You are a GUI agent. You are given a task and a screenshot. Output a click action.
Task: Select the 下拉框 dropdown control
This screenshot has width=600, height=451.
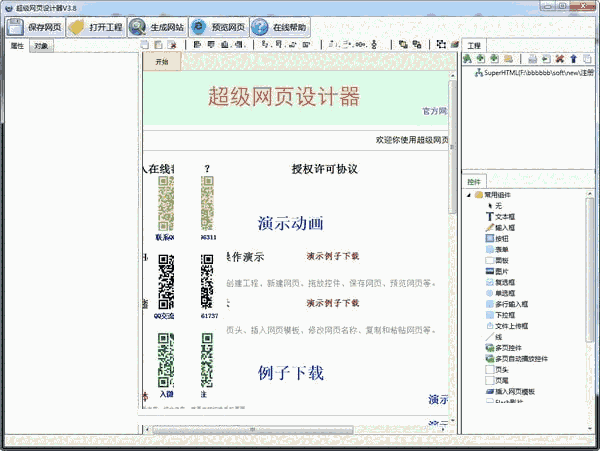point(501,315)
